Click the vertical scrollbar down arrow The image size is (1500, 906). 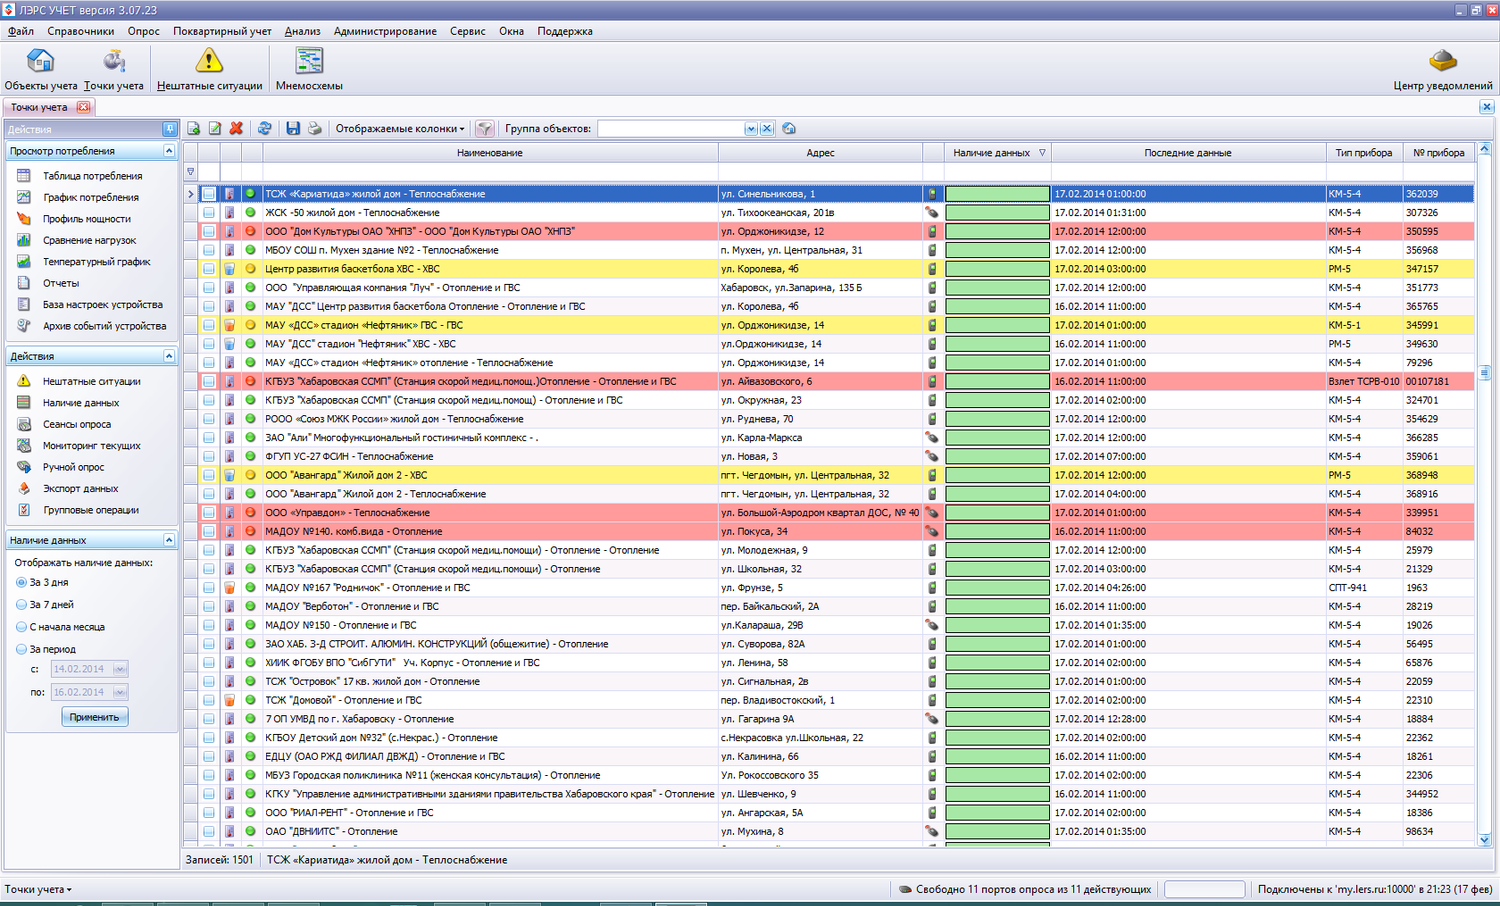1485,840
